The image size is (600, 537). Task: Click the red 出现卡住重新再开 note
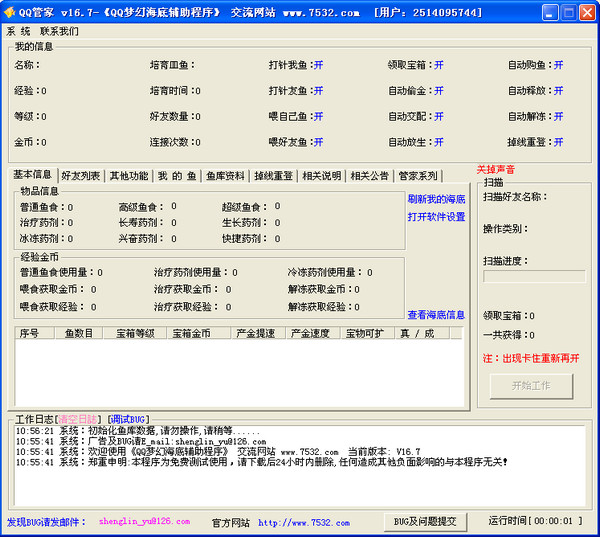(531, 359)
